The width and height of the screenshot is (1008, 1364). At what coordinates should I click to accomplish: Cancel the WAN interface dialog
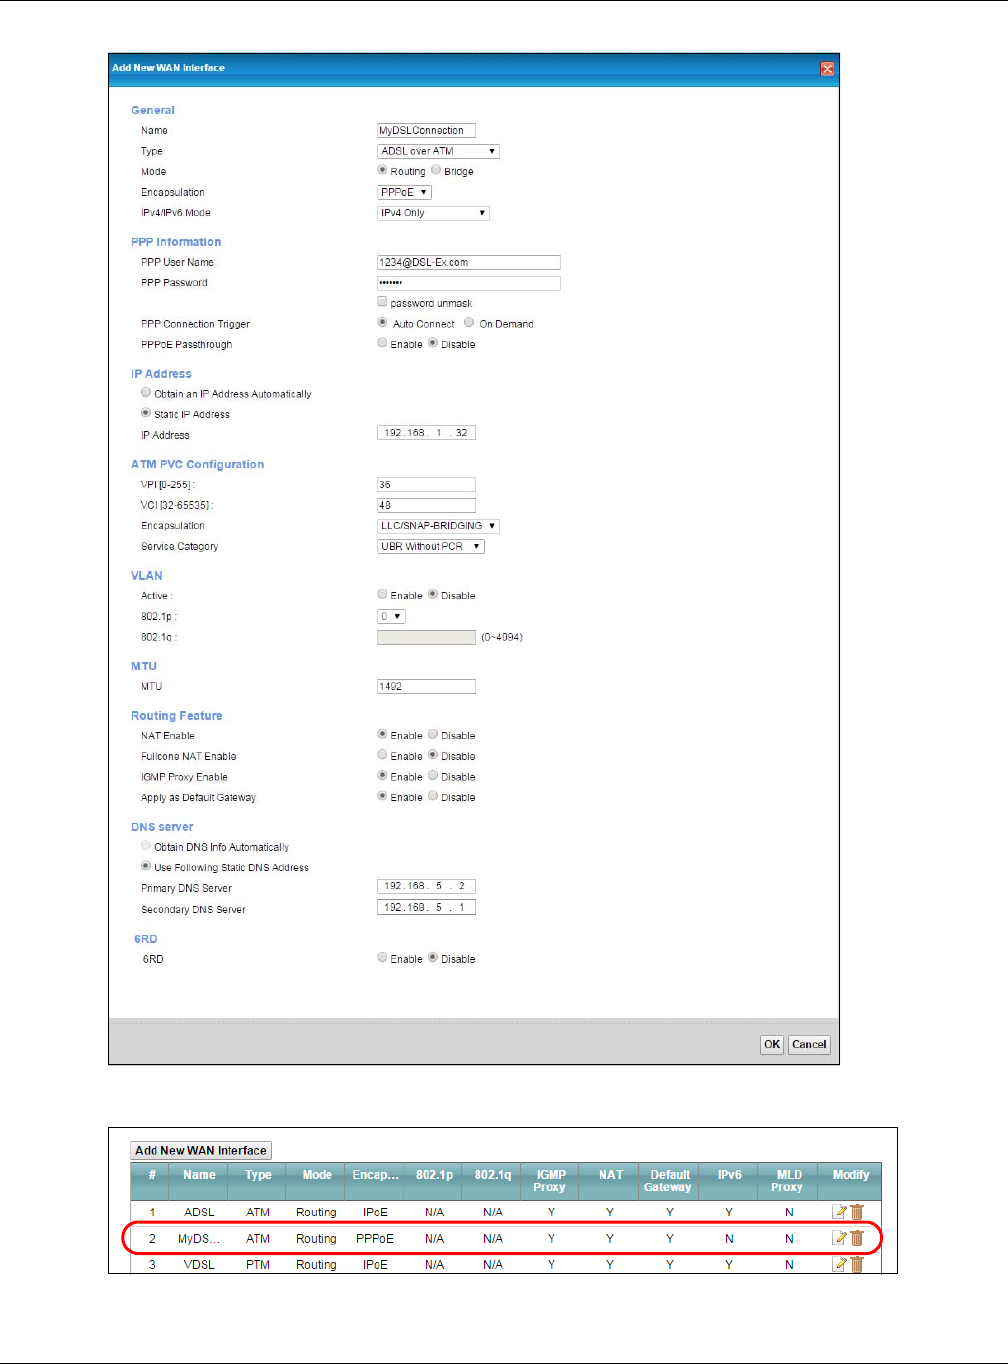(x=809, y=1045)
